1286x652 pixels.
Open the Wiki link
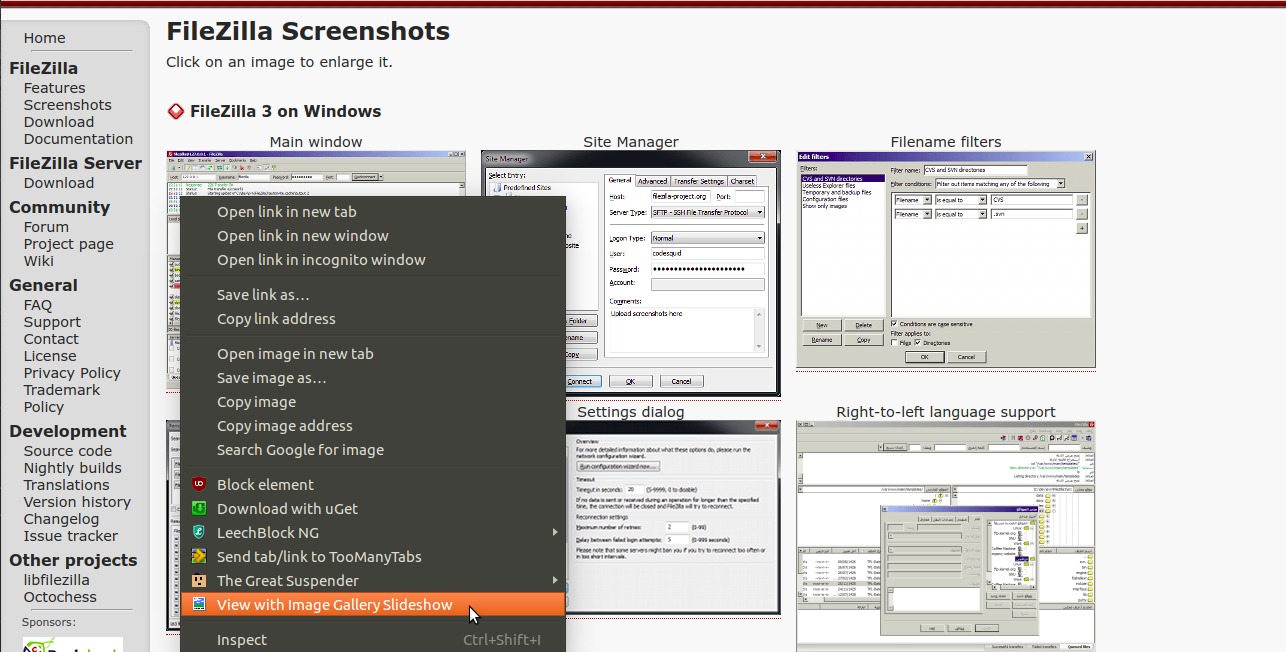tap(39, 261)
